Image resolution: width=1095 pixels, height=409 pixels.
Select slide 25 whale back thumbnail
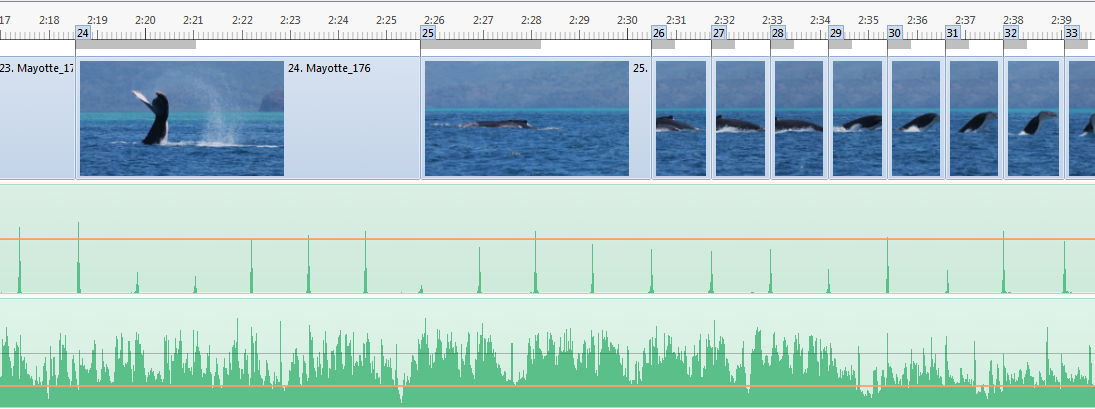[526, 118]
